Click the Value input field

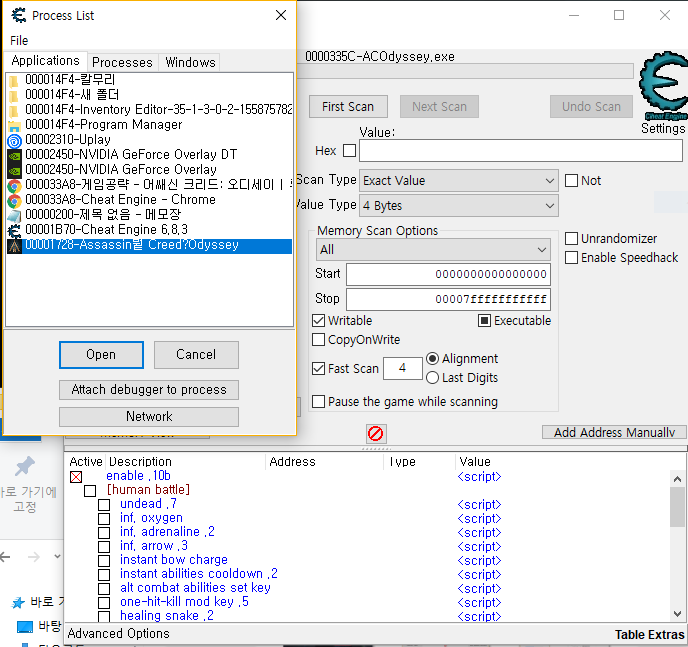click(521, 151)
